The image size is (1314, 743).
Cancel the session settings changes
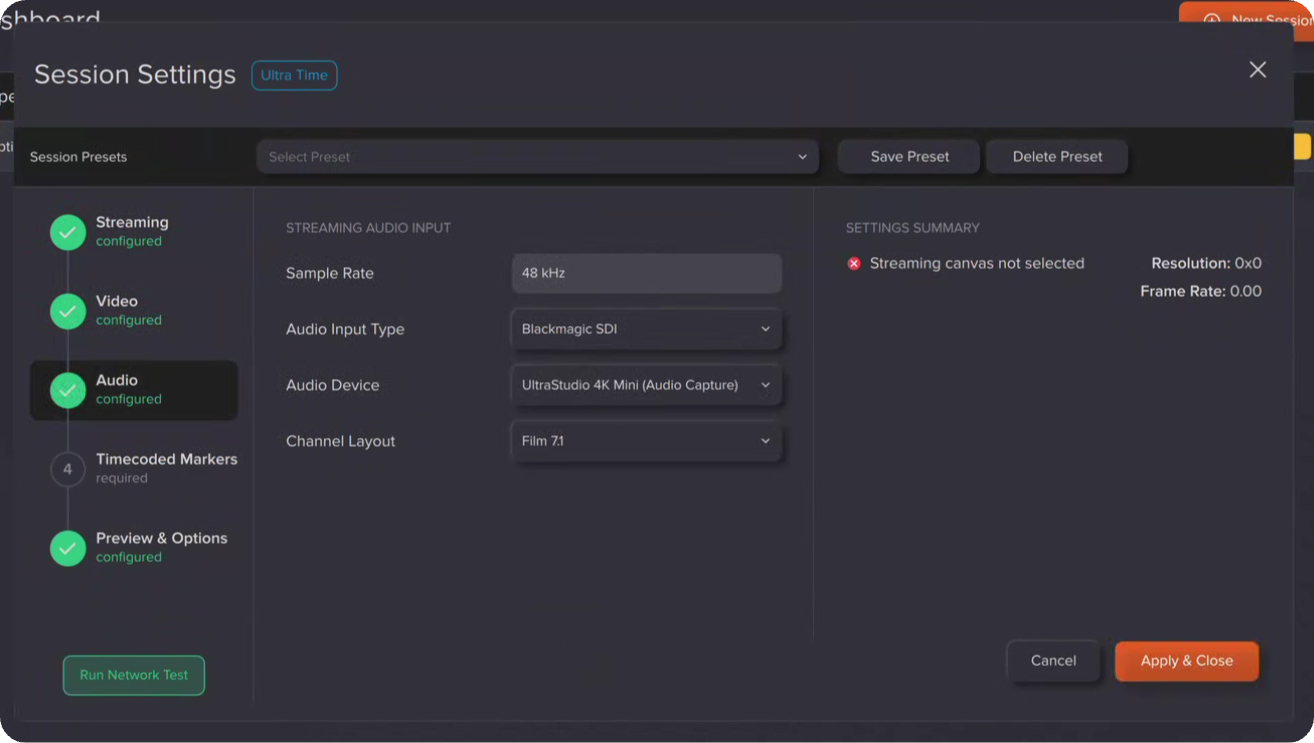click(x=1053, y=661)
